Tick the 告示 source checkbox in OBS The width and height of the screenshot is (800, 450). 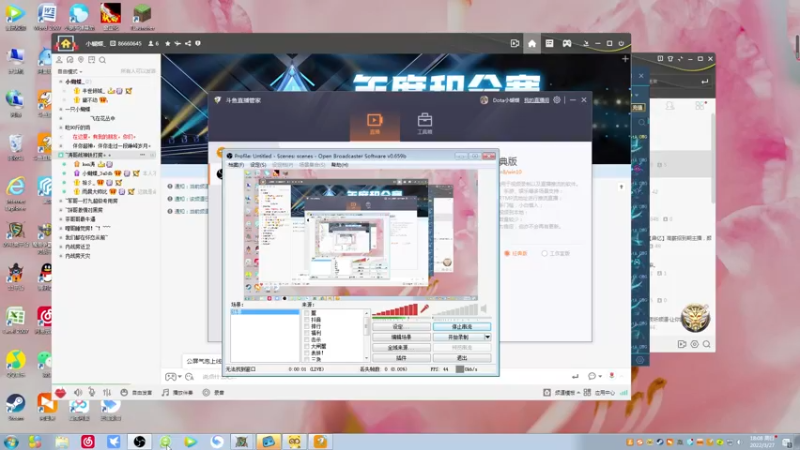307,339
